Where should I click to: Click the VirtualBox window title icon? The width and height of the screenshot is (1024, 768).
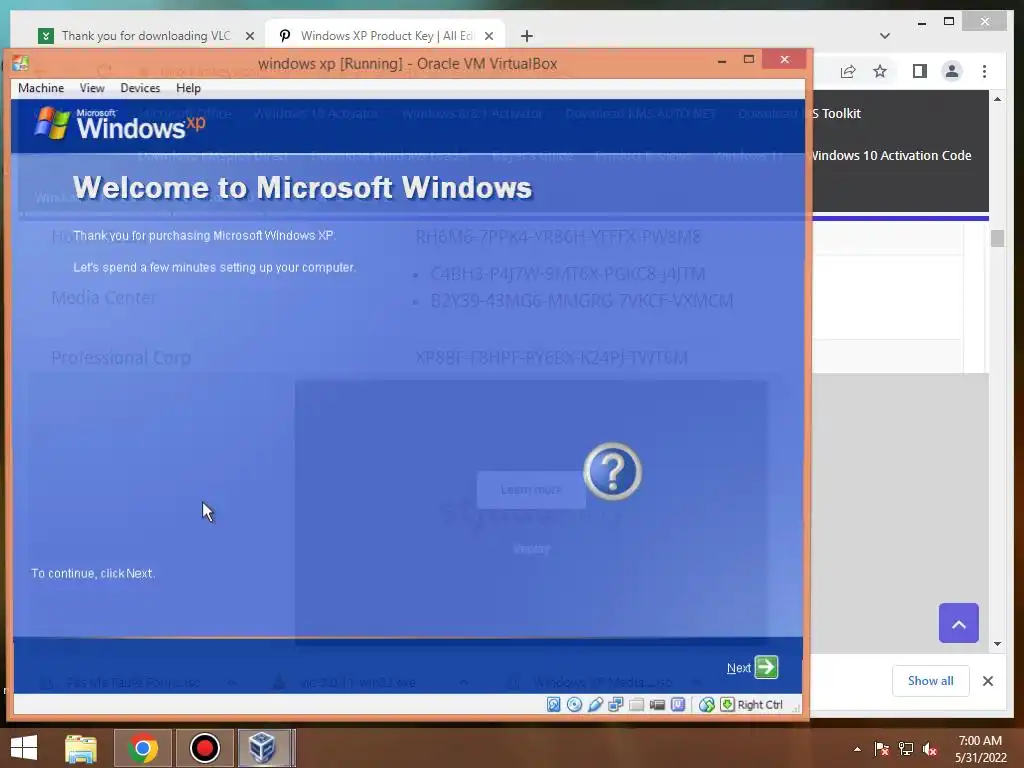click(20, 63)
